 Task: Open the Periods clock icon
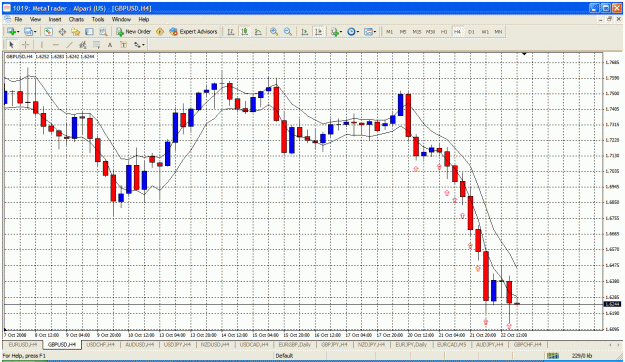(x=351, y=31)
